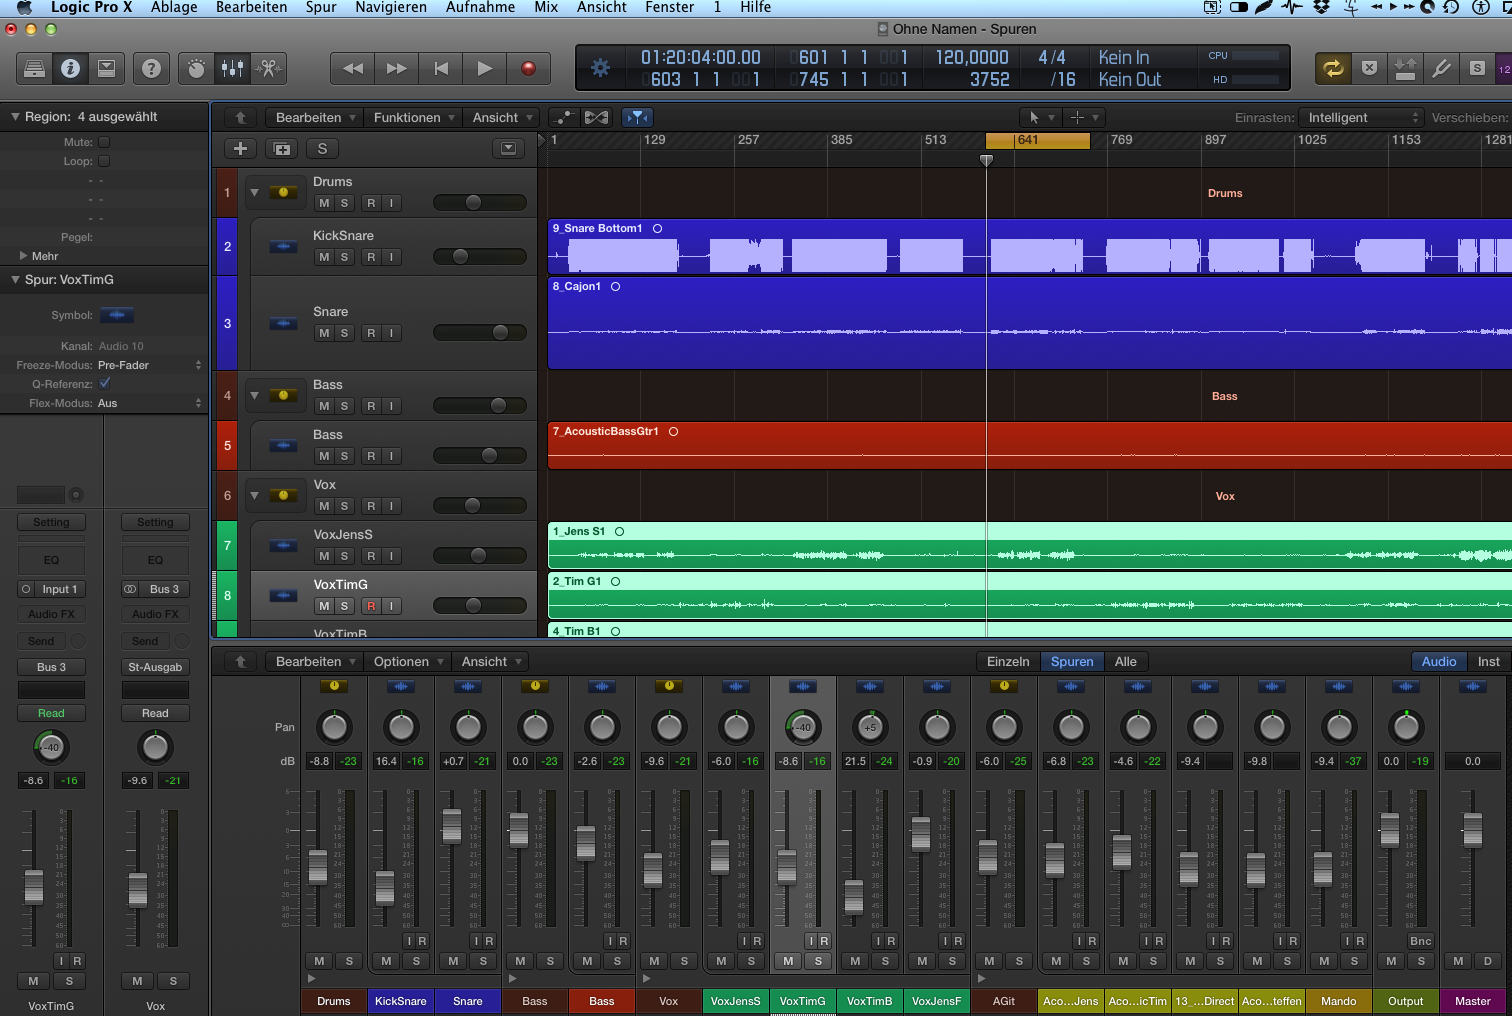The height and width of the screenshot is (1016, 1512).
Task: Open the Fenster menu in menu bar
Action: tap(670, 7)
